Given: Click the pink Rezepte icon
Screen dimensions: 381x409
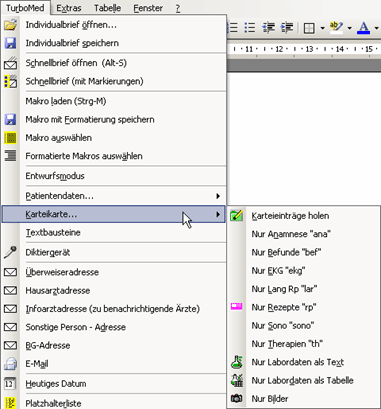Looking at the screenshot, I should (x=237, y=307).
